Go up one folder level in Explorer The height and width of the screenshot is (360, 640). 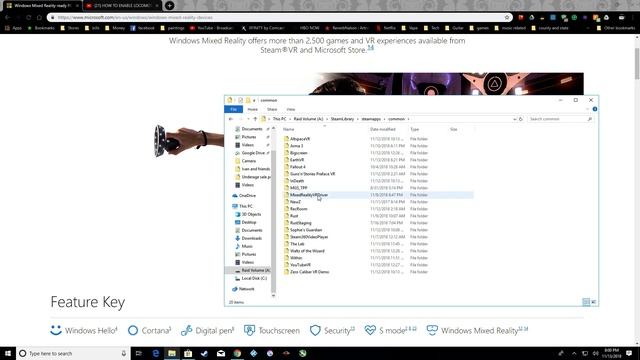(255, 119)
